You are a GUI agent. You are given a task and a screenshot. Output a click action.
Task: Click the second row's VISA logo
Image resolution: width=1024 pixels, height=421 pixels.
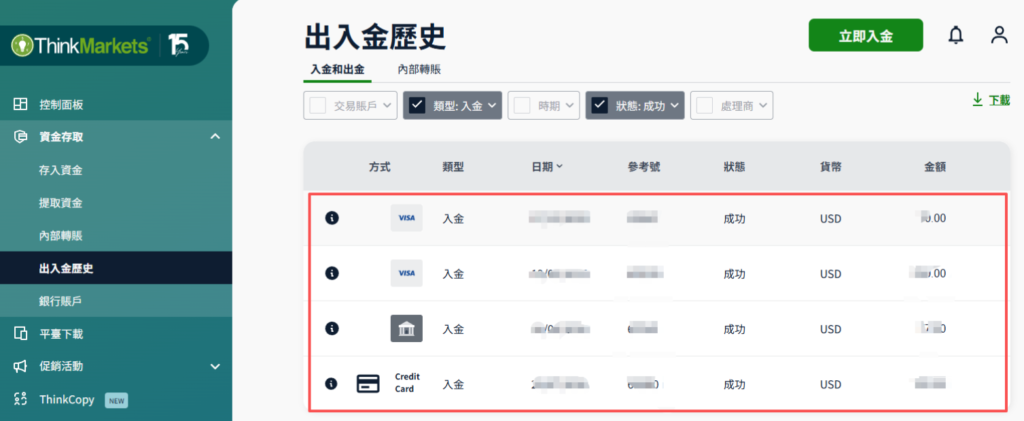click(407, 273)
